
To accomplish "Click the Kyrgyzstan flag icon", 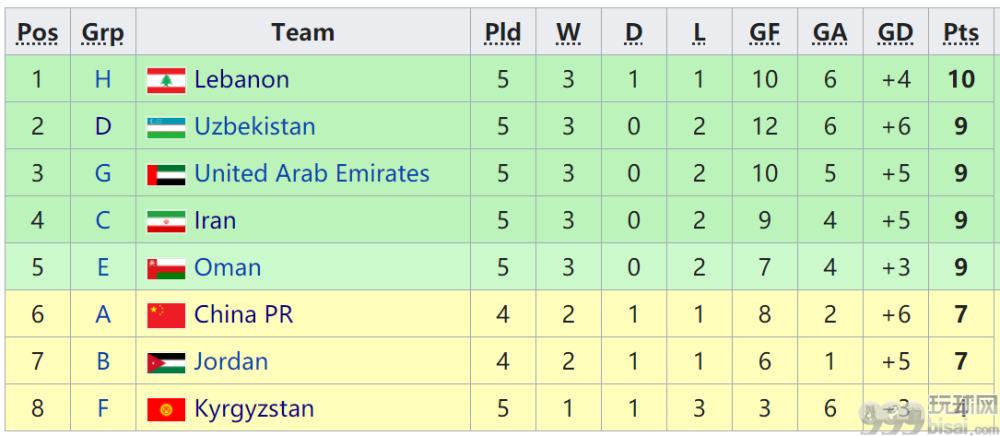I will (x=166, y=409).
